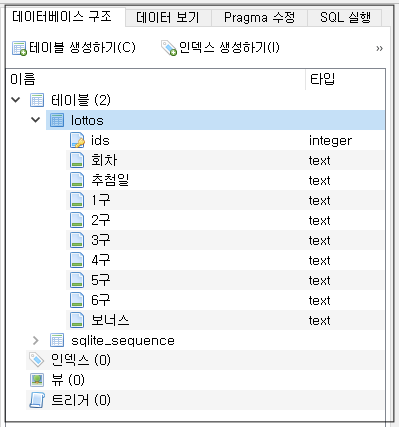Select the 4구 field name

coord(100,260)
